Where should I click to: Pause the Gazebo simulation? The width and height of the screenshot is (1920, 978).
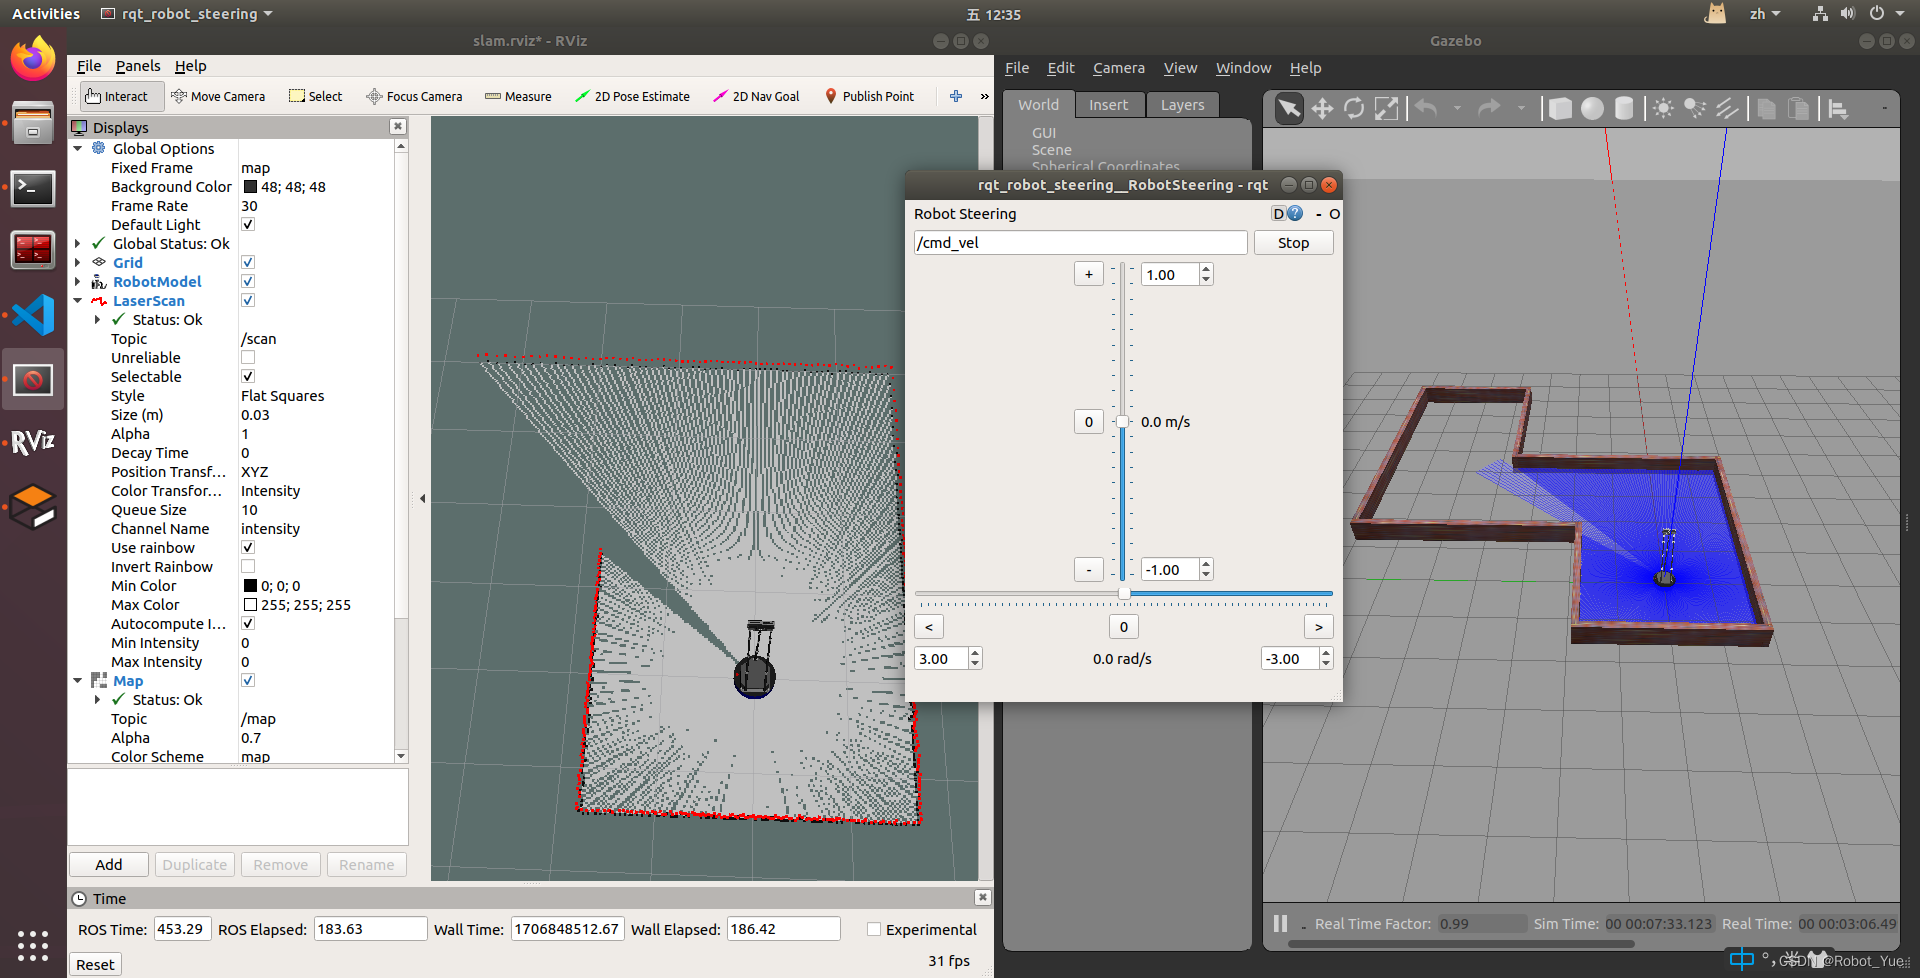tap(1280, 923)
